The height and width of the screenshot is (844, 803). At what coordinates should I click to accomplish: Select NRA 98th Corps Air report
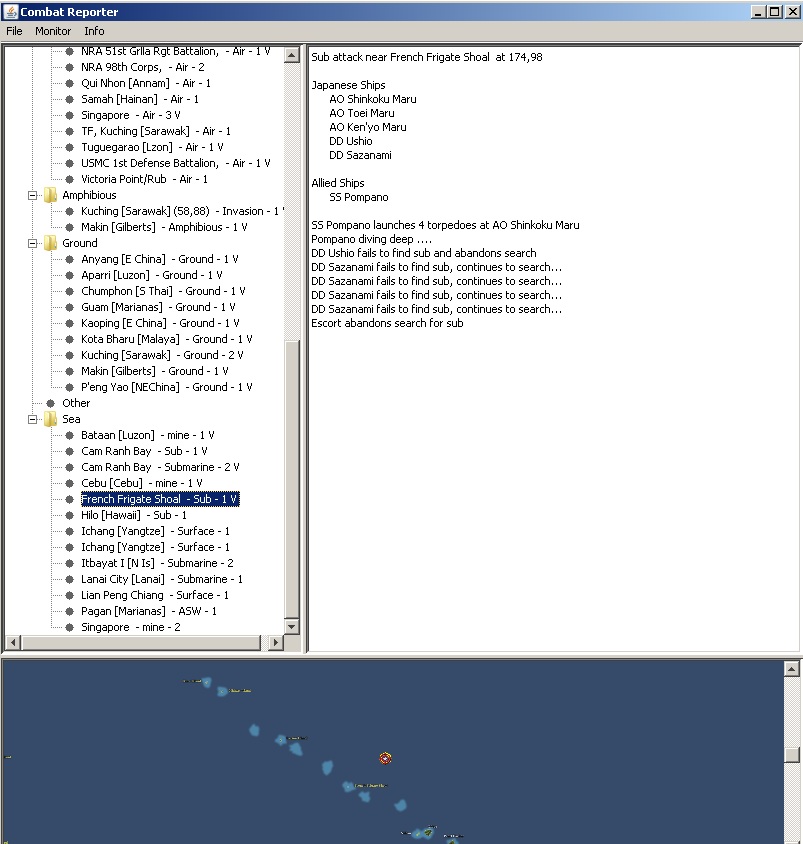point(143,67)
